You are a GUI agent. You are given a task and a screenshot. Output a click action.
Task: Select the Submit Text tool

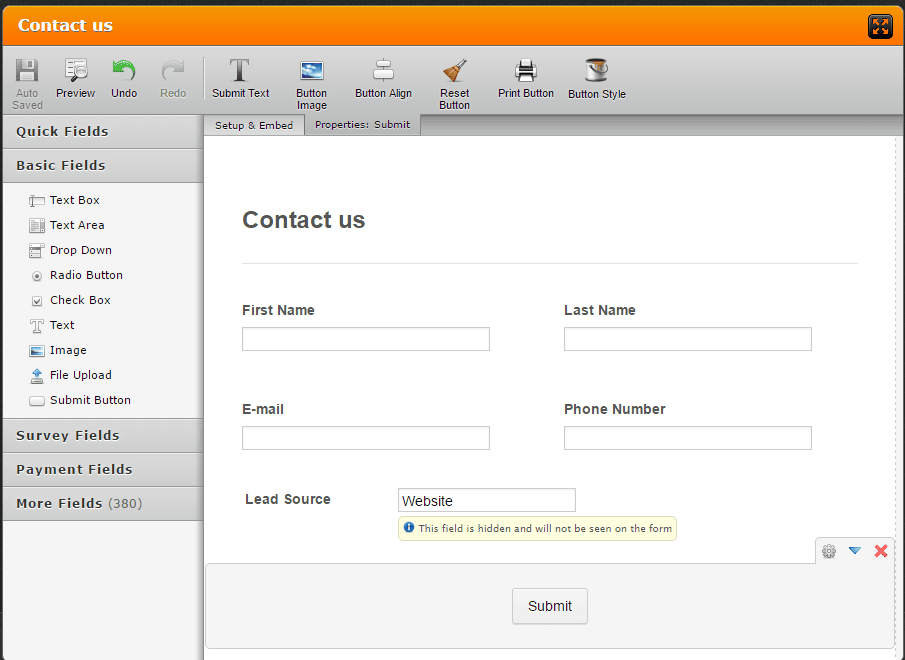click(x=240, y=78)
